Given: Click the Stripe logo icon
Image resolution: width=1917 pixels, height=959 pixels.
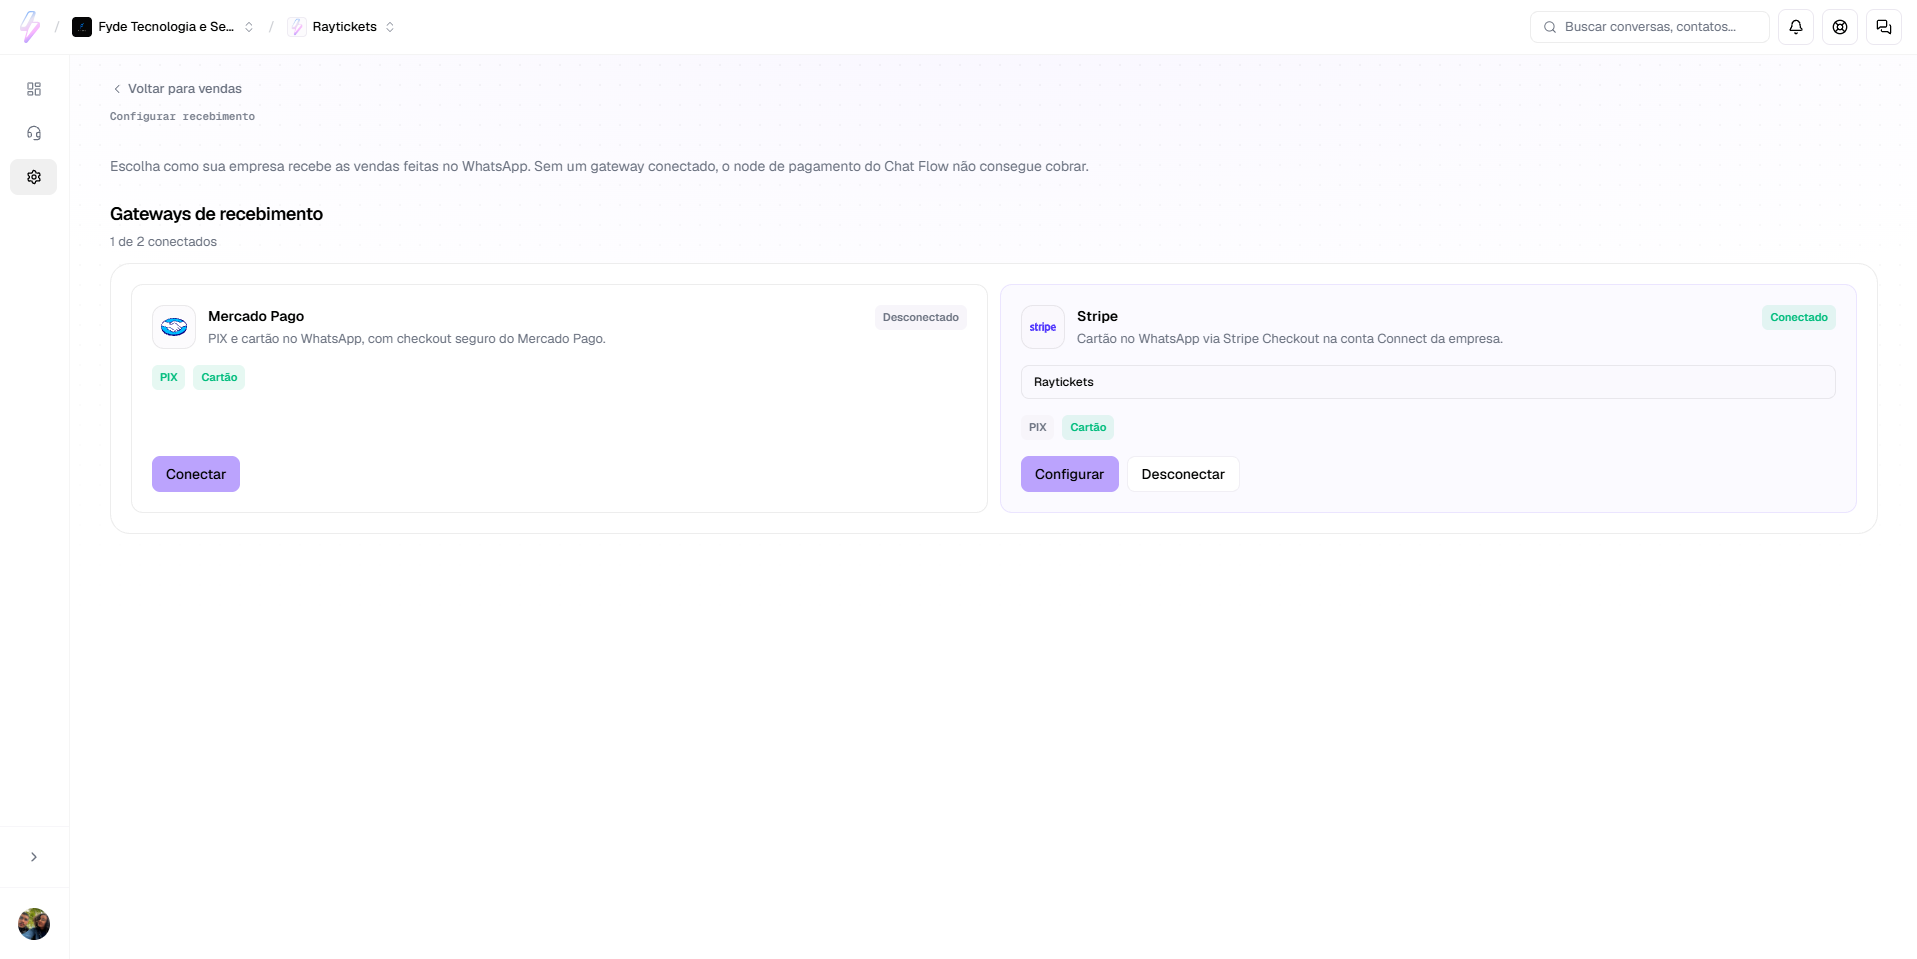Looking at the screenshot, I should coord(1043,327).
